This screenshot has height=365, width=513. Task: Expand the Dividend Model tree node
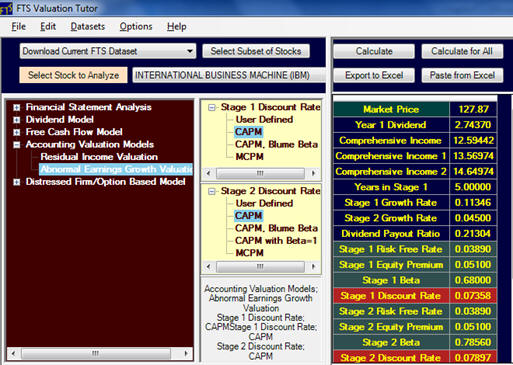16,120
